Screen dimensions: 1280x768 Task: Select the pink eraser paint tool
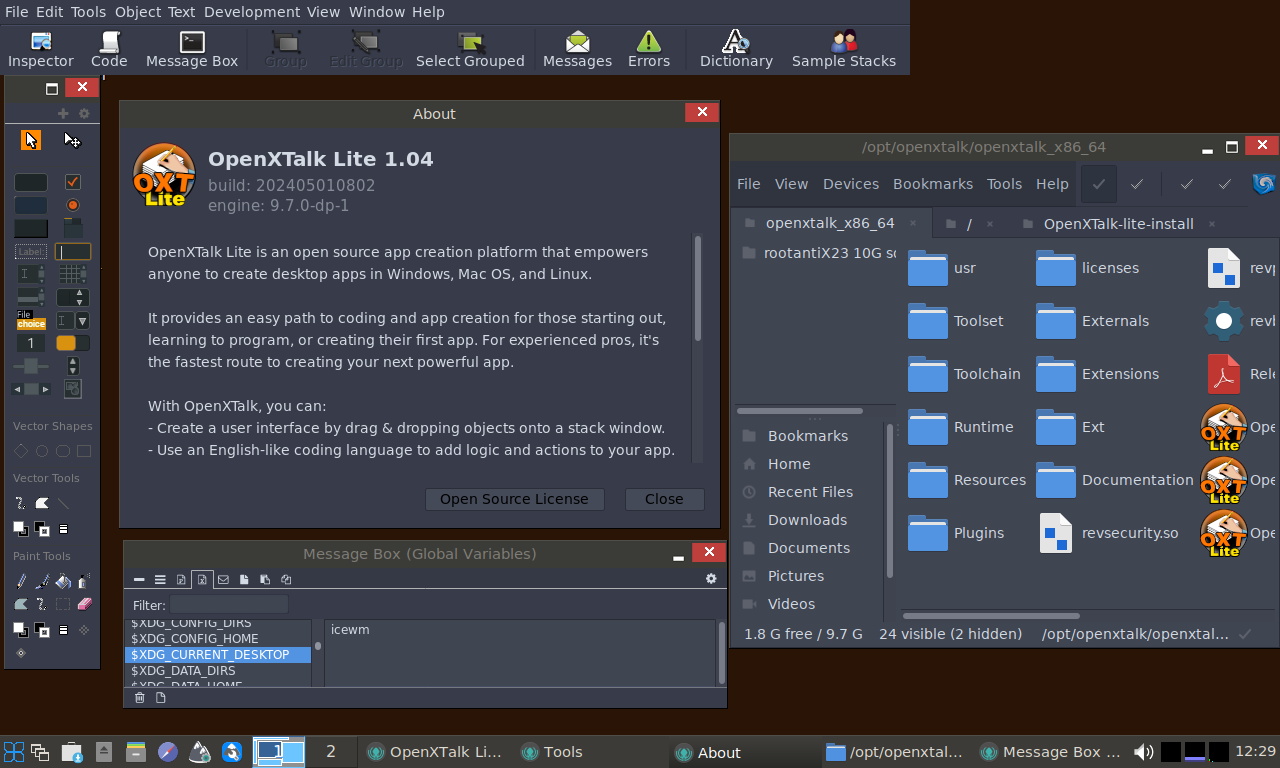pyautogui.click(x=85, y=604)
